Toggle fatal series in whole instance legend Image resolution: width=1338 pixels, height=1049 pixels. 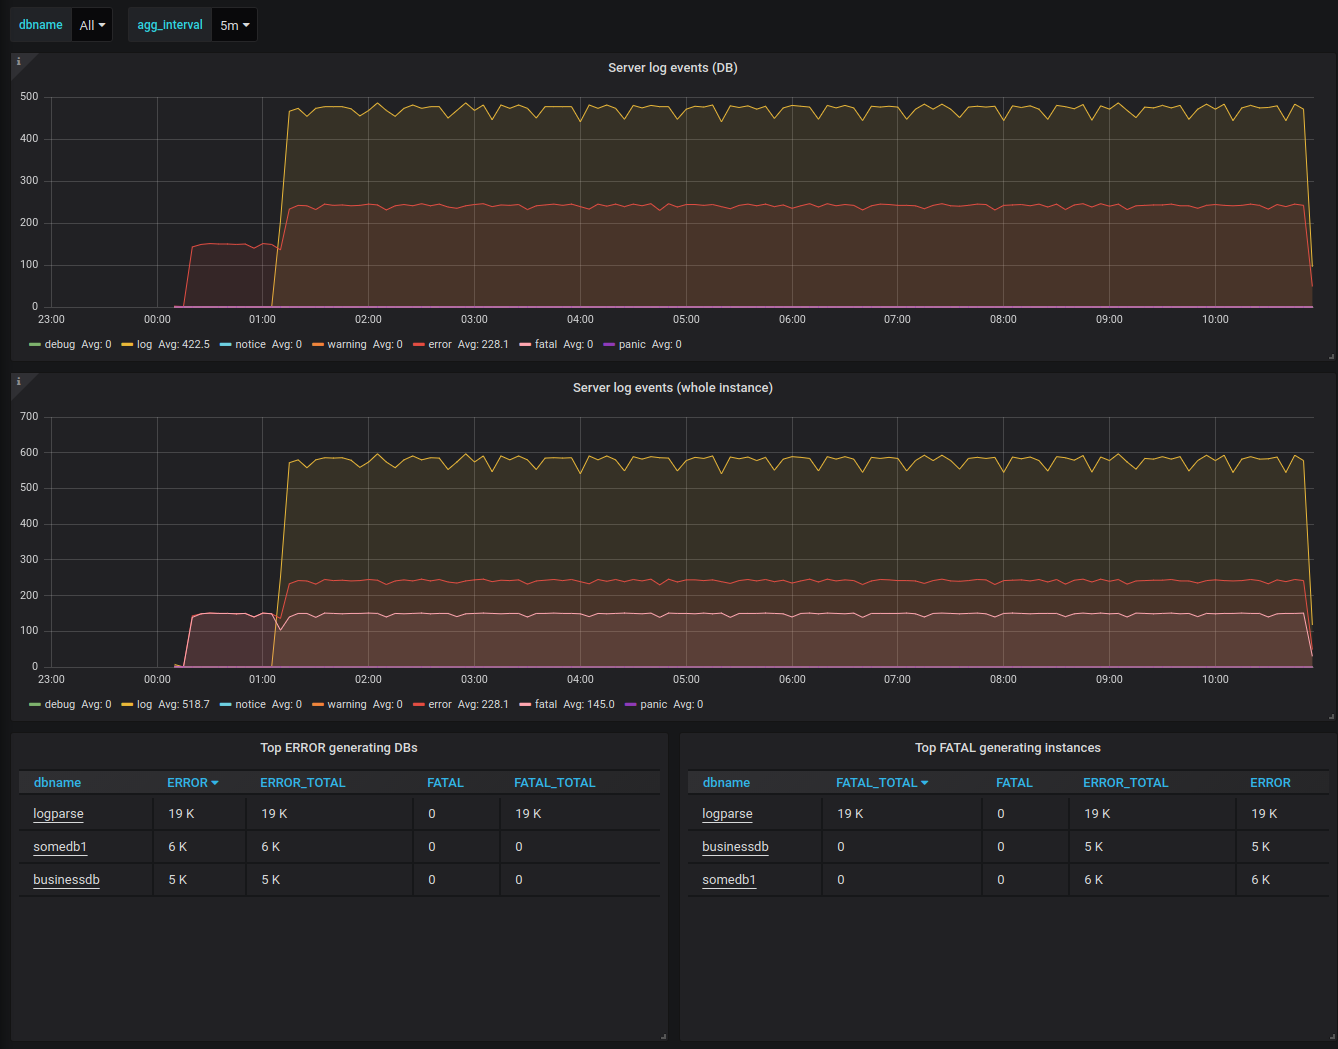click(x=545, y=705)
